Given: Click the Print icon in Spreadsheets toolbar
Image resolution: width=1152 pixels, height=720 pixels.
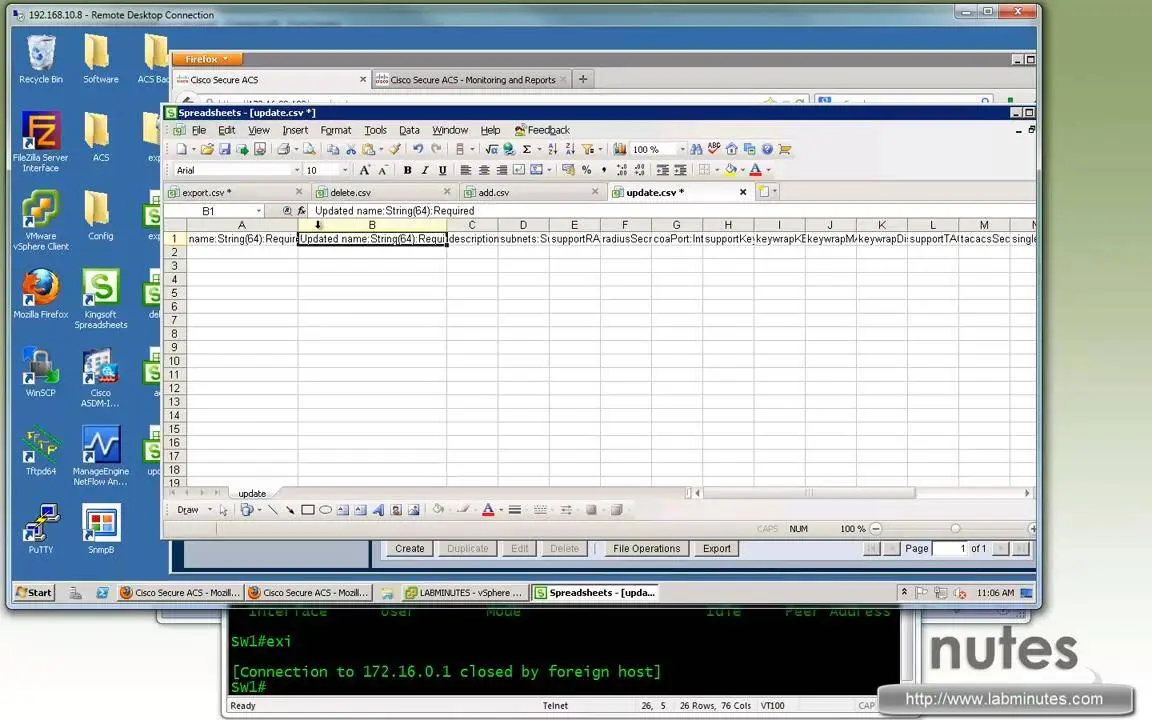Looking at the screenshot, I should coord(283,149).
